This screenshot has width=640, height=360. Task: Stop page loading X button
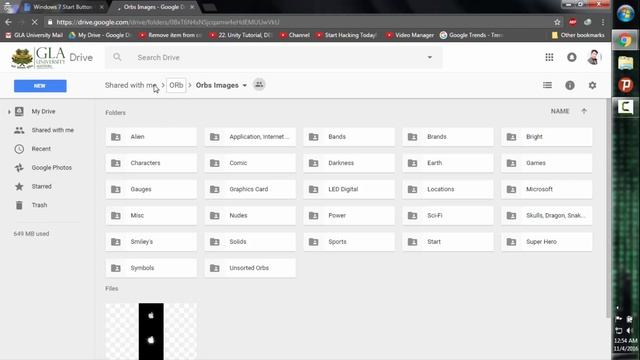[34, 22]
